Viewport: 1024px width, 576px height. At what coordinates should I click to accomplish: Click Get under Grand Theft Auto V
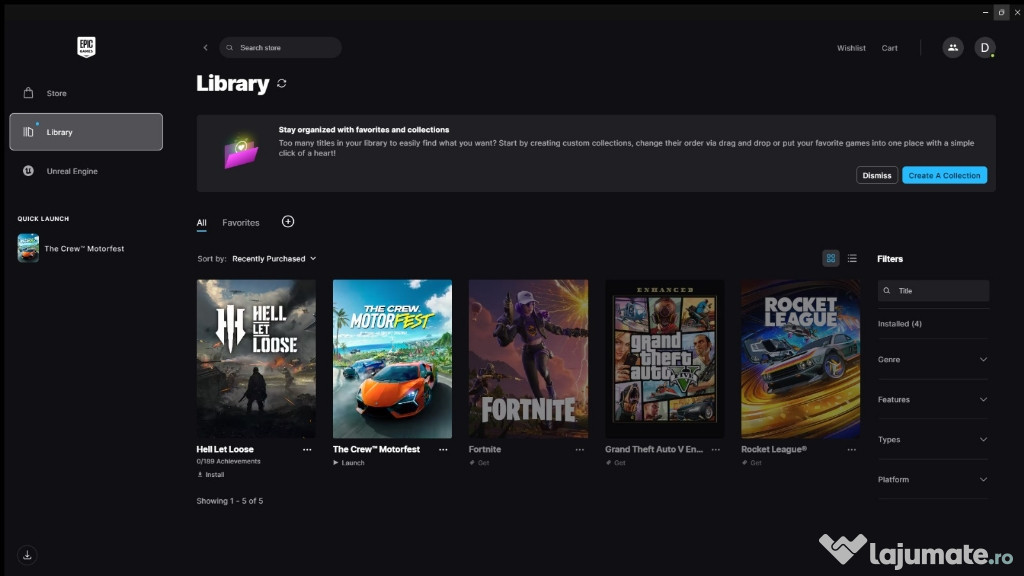point(615,463)
